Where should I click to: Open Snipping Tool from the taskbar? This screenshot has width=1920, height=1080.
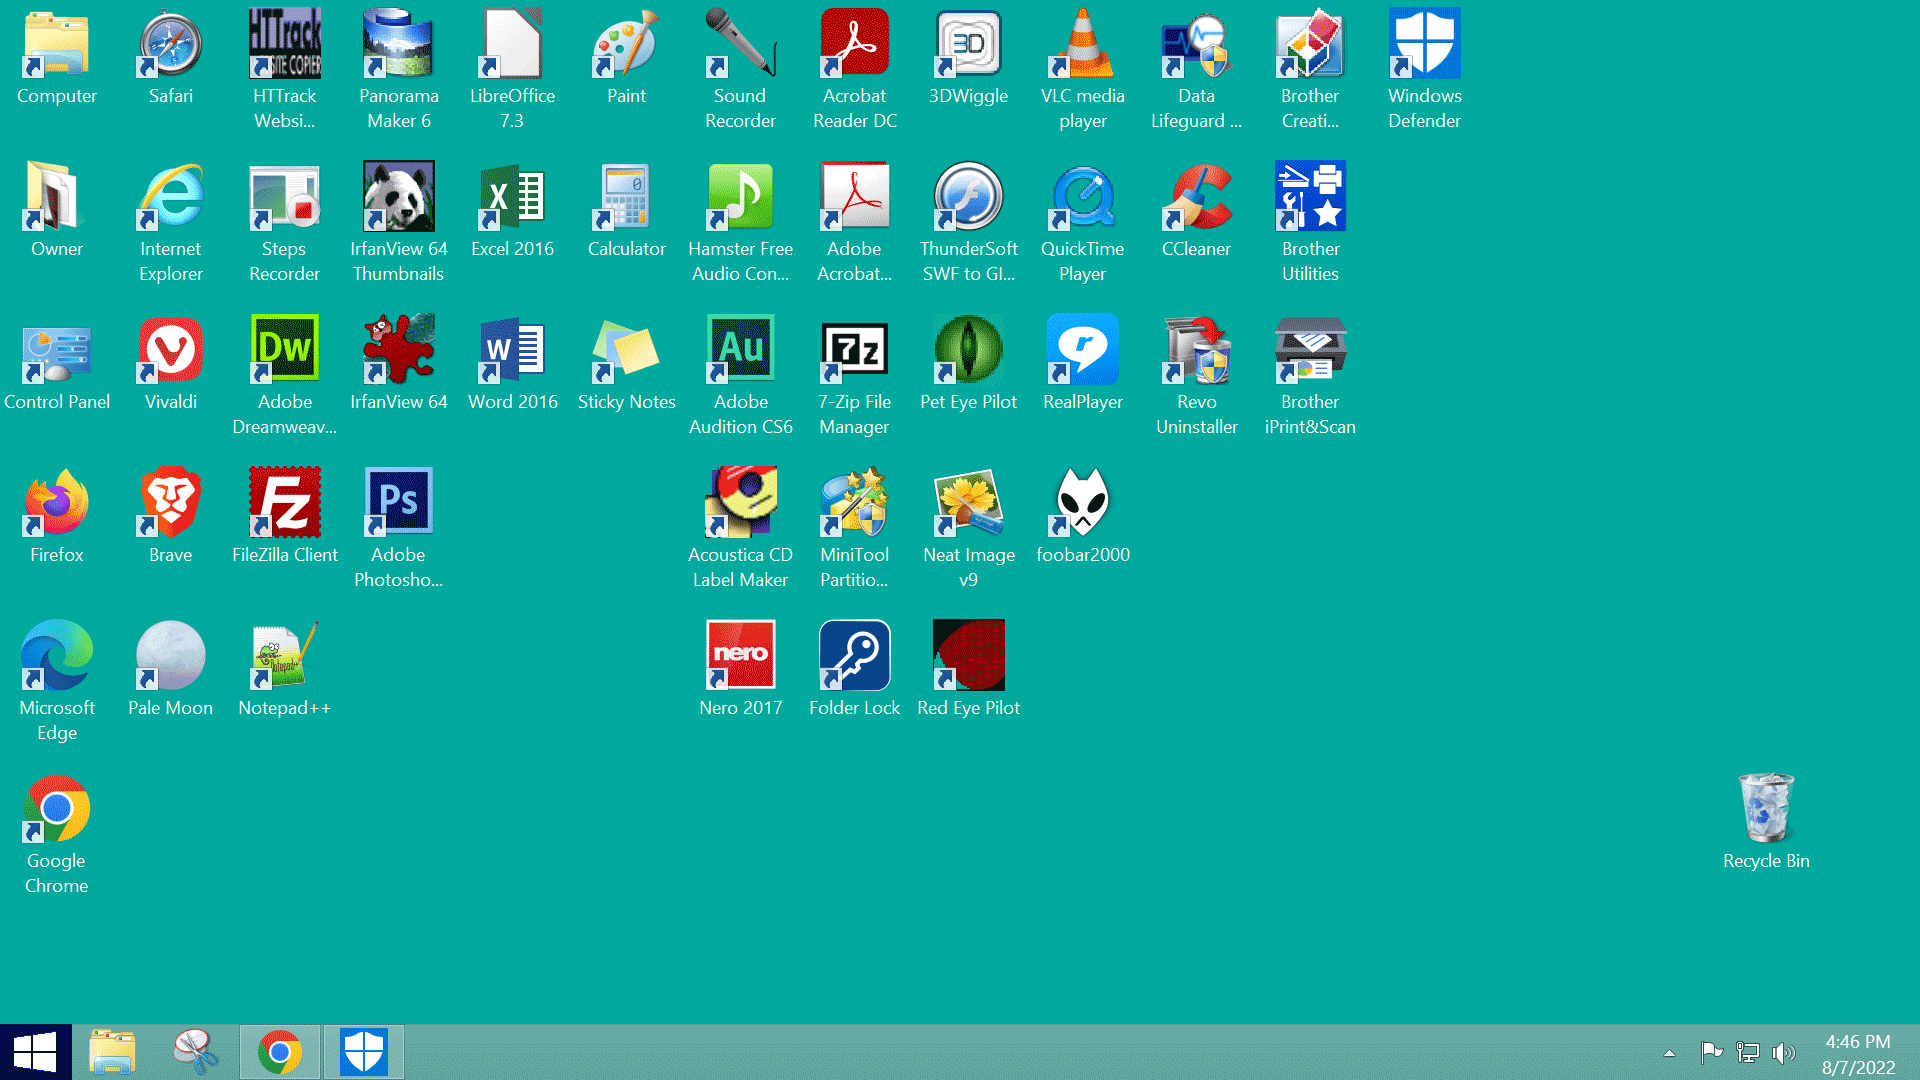pos(196,1052)
